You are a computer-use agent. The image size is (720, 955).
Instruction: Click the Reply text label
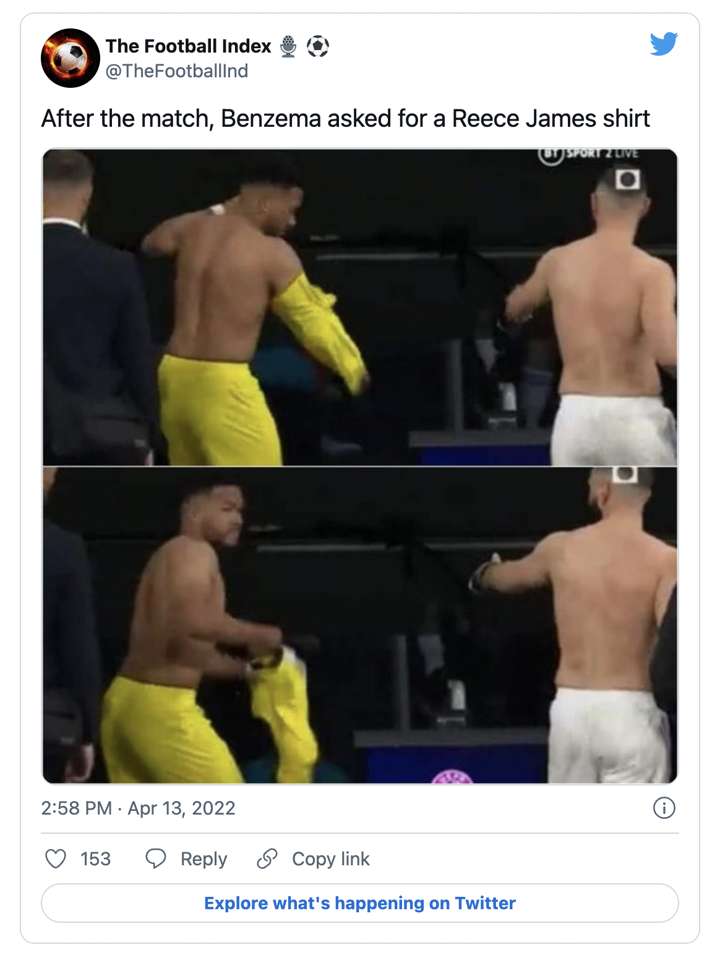tap(203, 859)
